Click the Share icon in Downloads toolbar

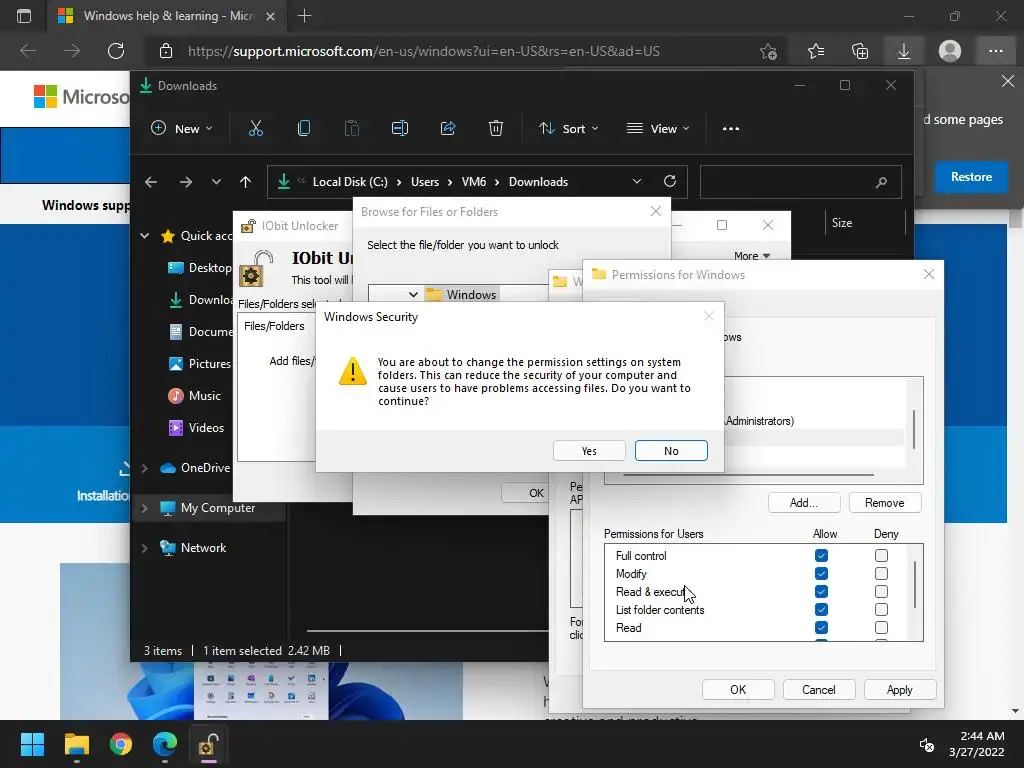point(448,129)
